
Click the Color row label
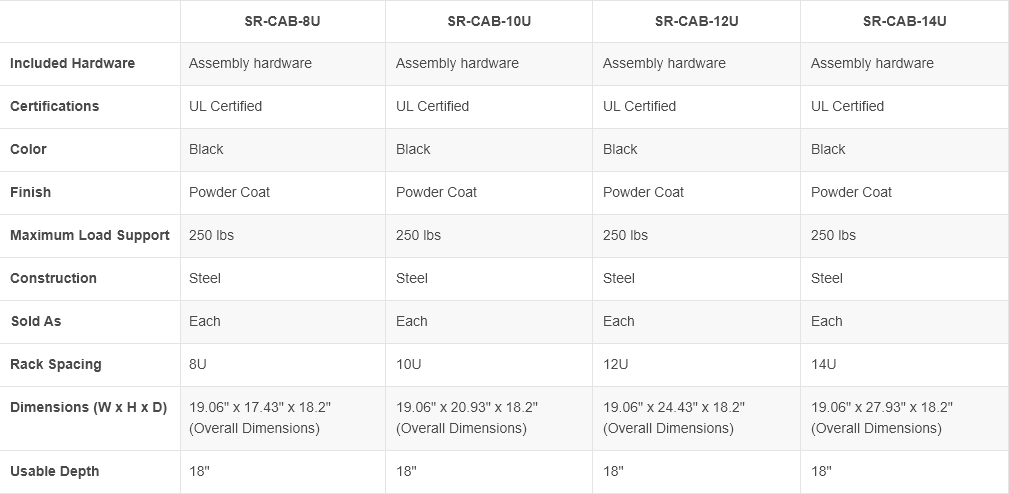click(28, 149)
